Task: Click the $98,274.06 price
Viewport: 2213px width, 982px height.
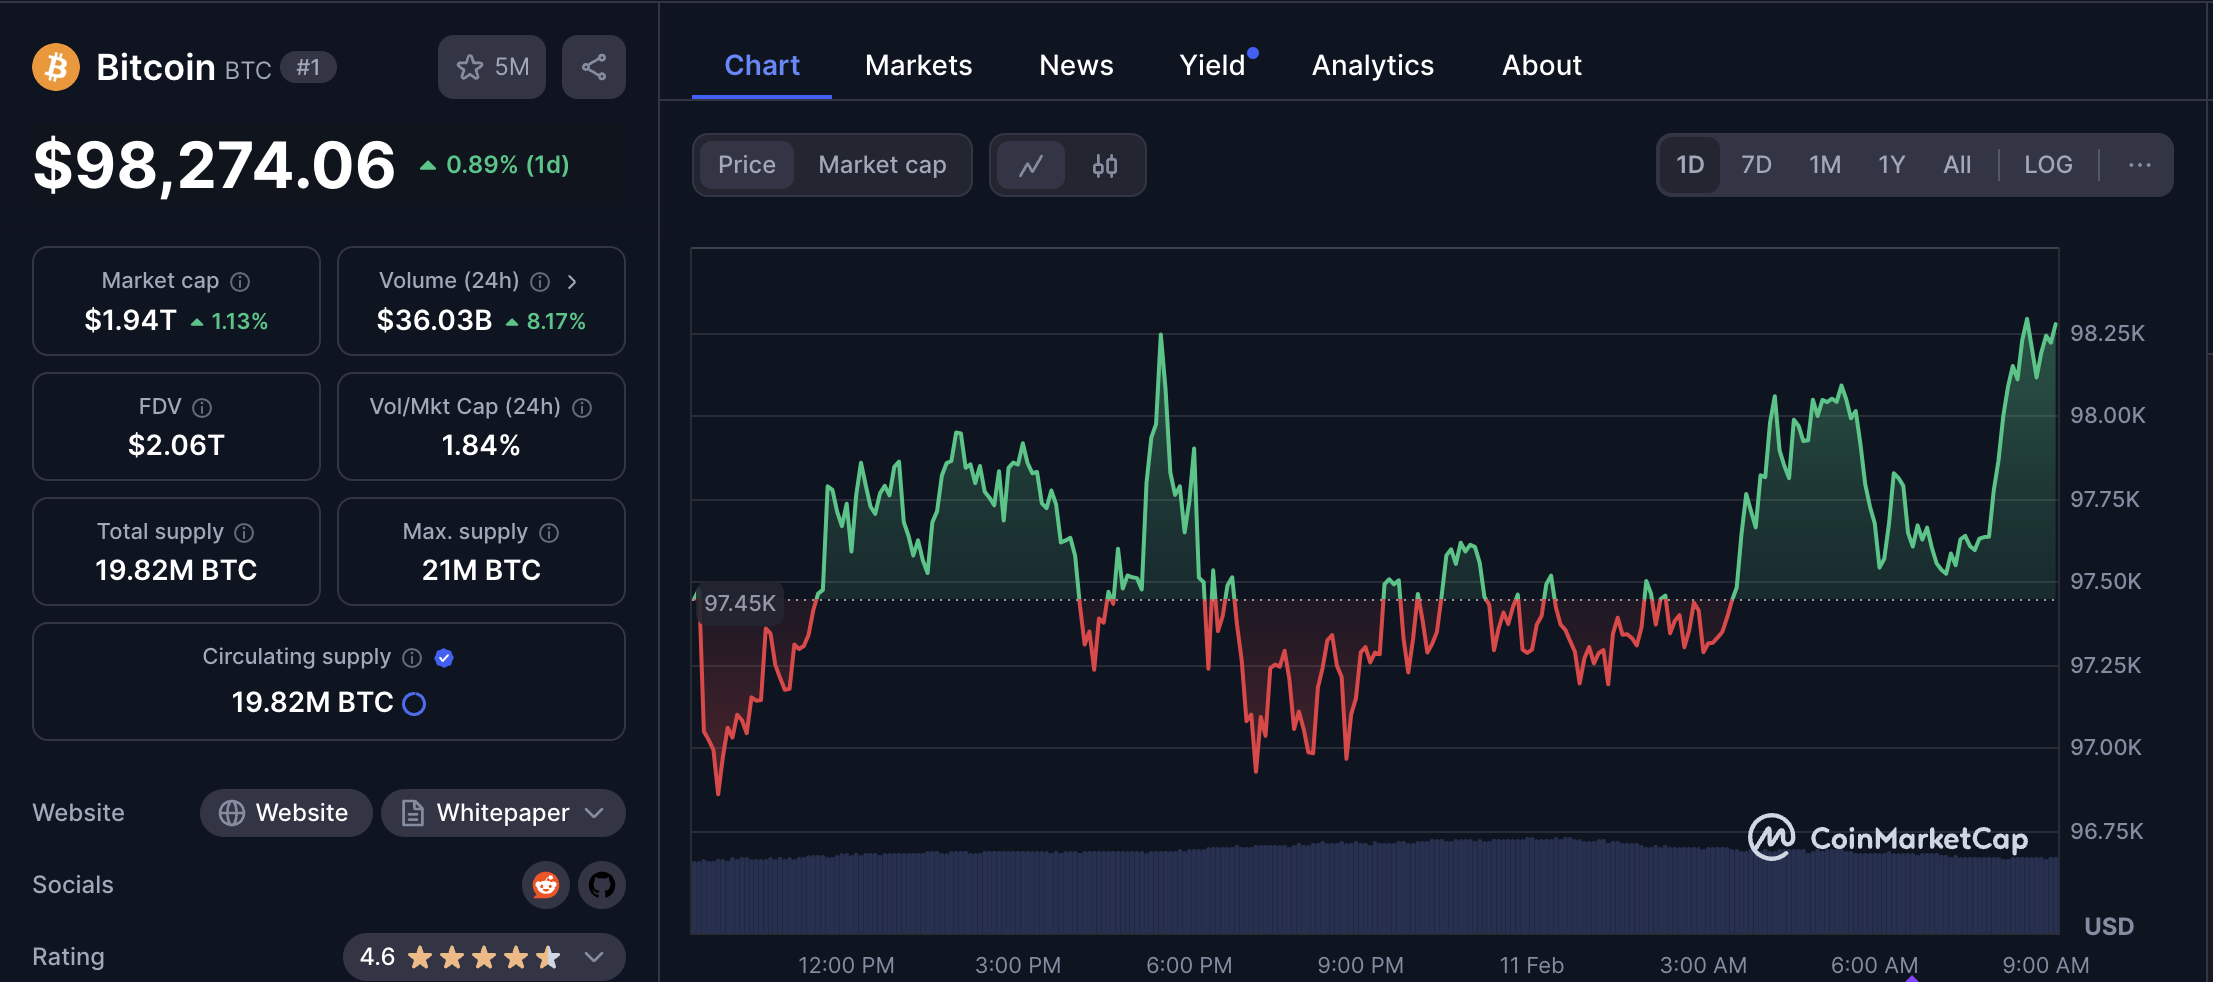Action: click(214, 166)
